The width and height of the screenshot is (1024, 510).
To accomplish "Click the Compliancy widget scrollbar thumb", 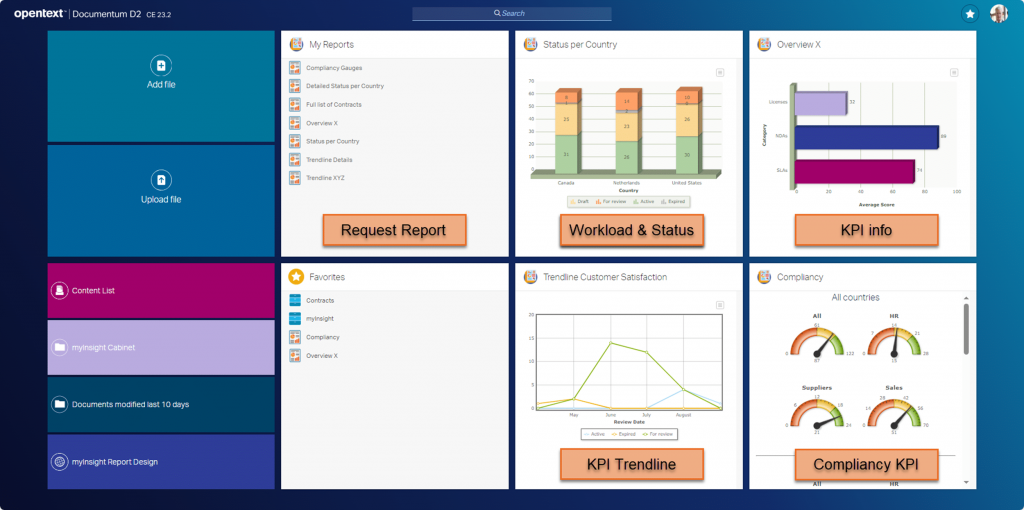I will [x=966, y=329].
